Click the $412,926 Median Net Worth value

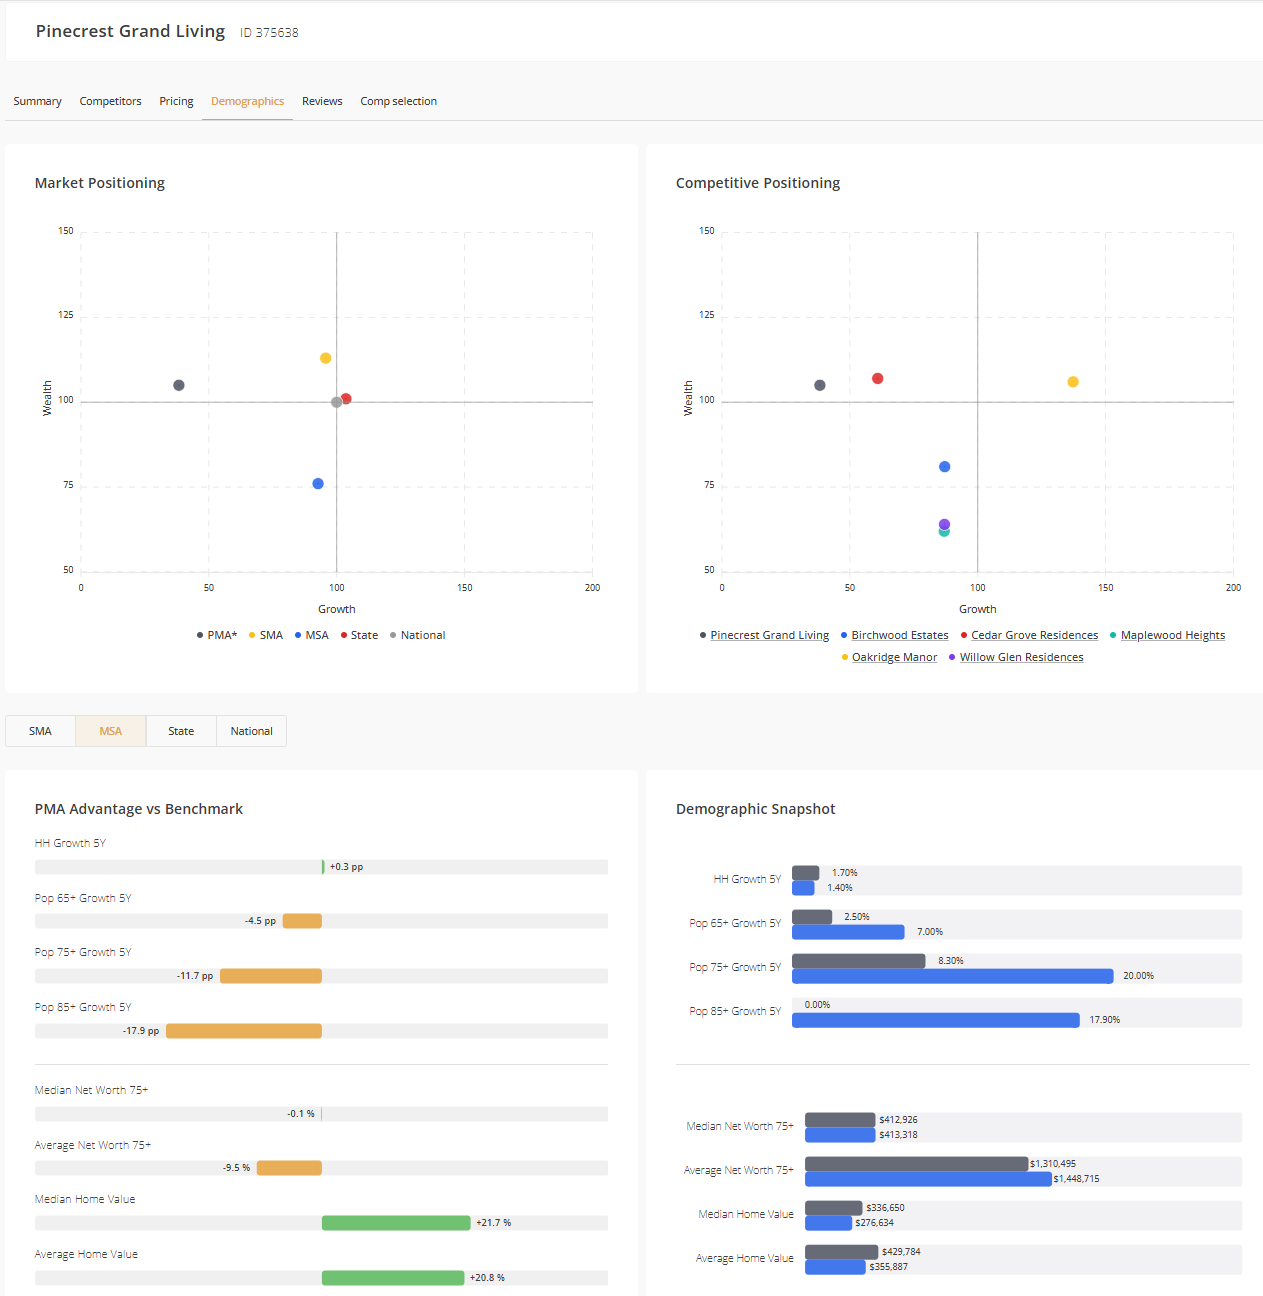coord(898,1120)
